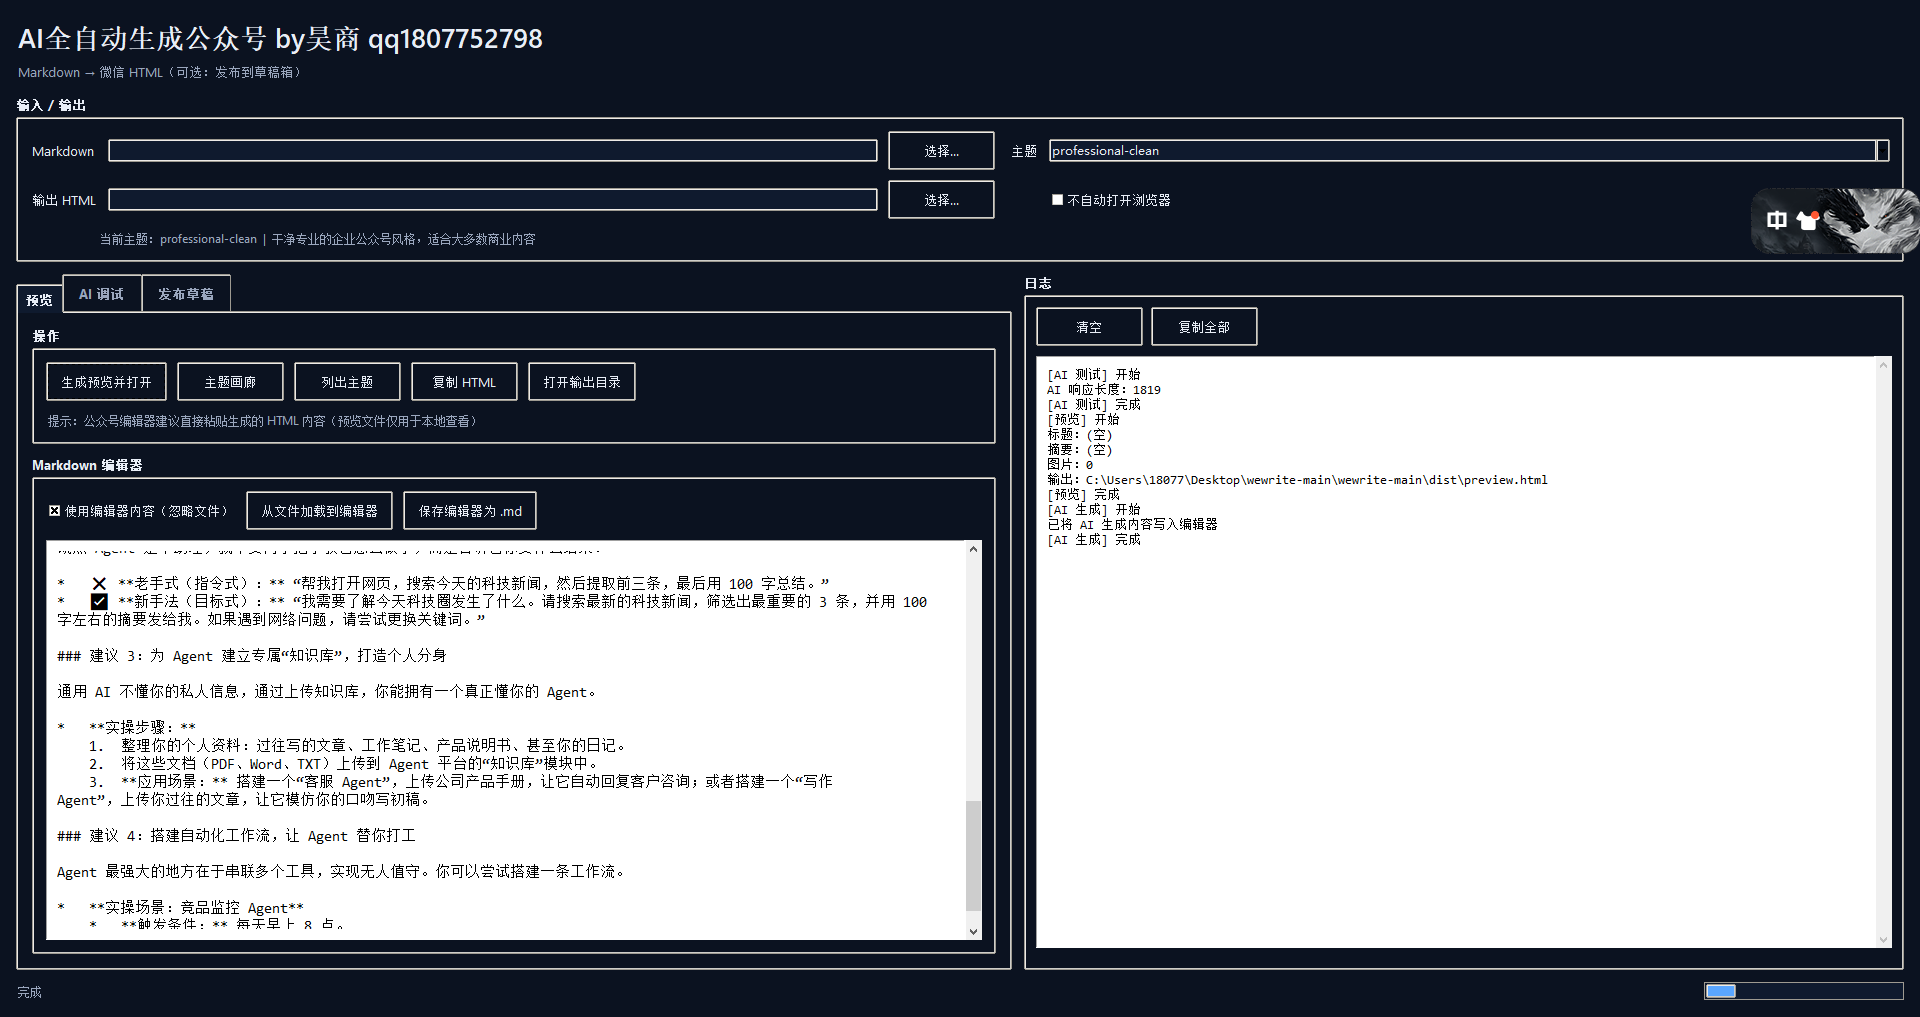
Task: Open the 主题画廊 theme gallery
Action: pos(230,382)
